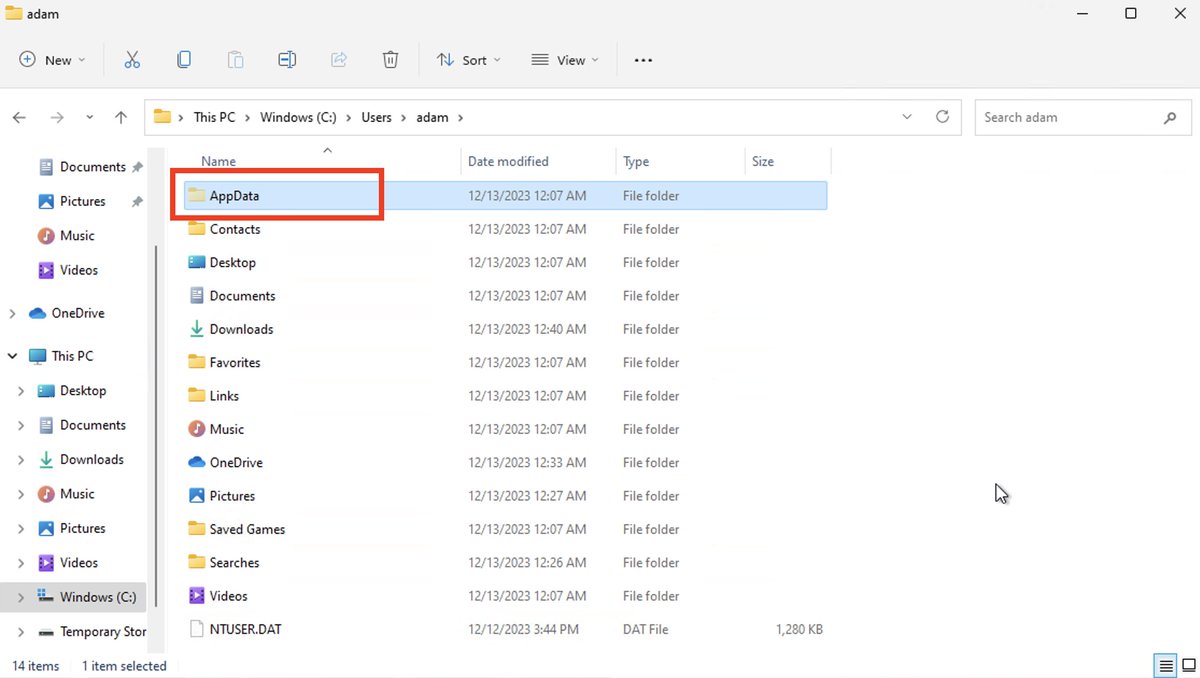The height and width of the screenshot is (678, 1200).
Task: Click the 1,280 KB size cell
Action: [x=799, y=629]
